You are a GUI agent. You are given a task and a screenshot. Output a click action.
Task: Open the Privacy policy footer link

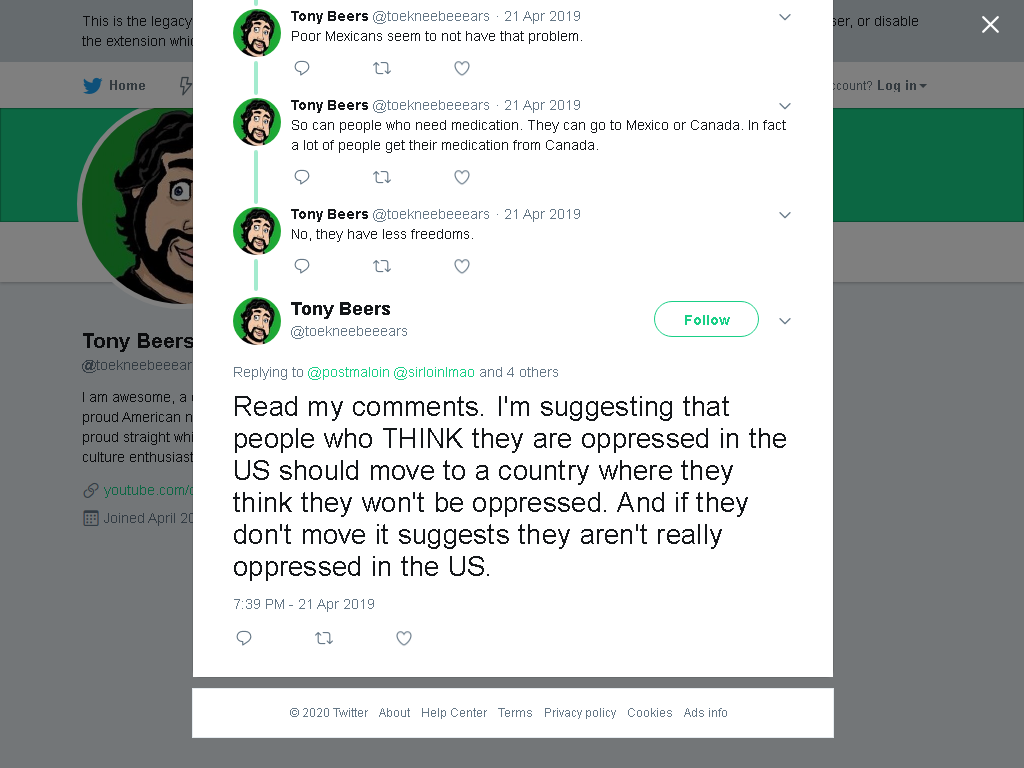[580, 712]
